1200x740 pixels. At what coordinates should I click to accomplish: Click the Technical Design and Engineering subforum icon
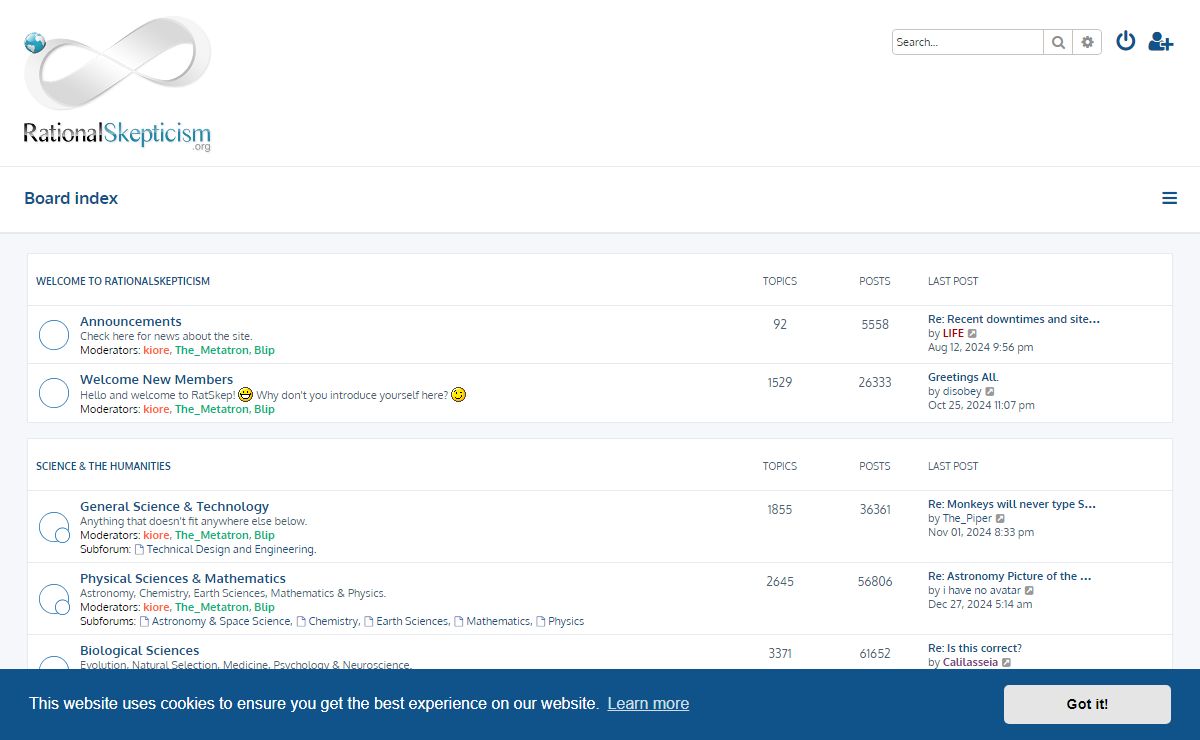[139, 550]
